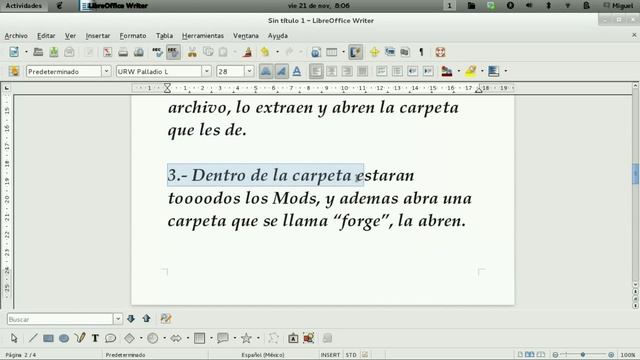Expand the block arrows dropdown arrow
640x360 pixels.
[x=188, y=338]
